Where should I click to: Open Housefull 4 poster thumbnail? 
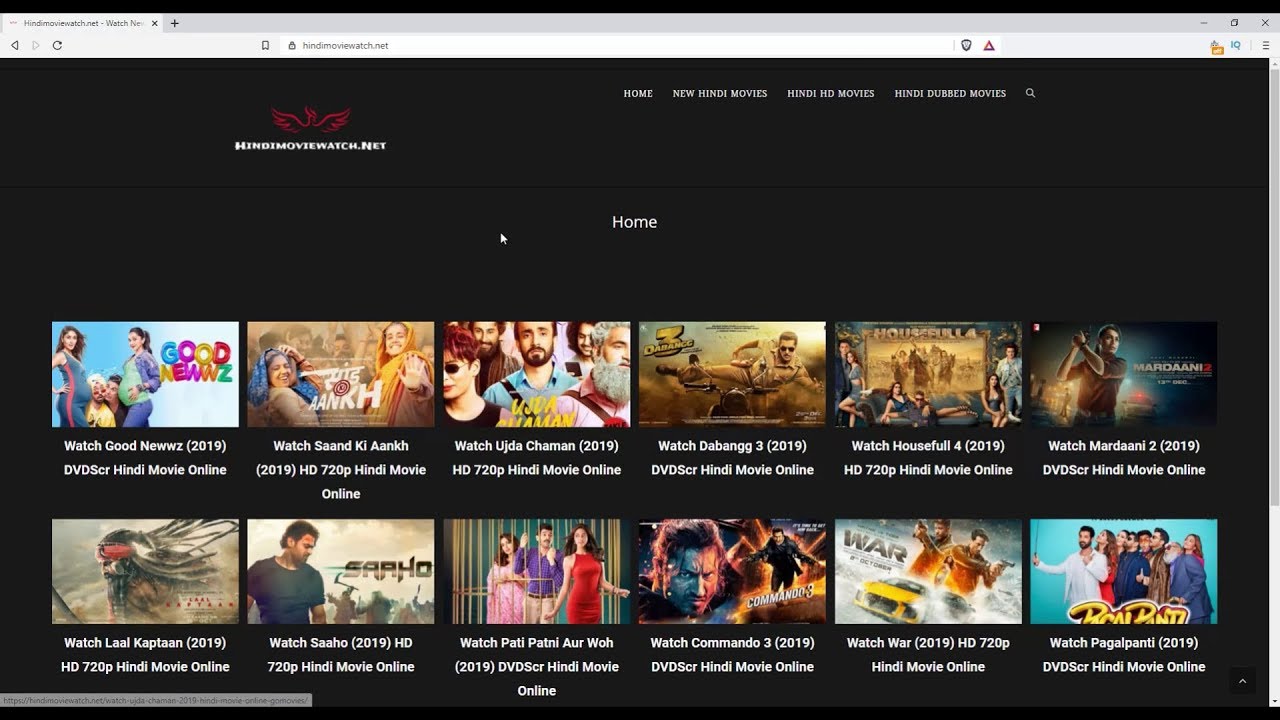click(928, 374)
